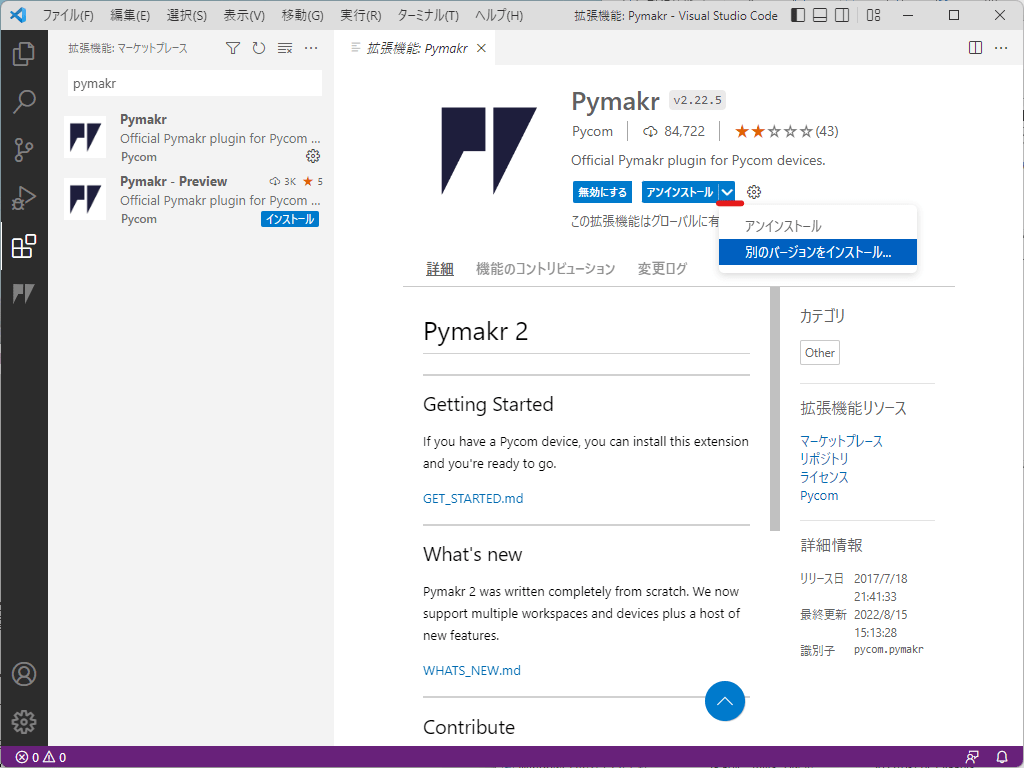Open the WHATS_NEW.md link
Screen dimensions: 1024x768
click(472, 670)
